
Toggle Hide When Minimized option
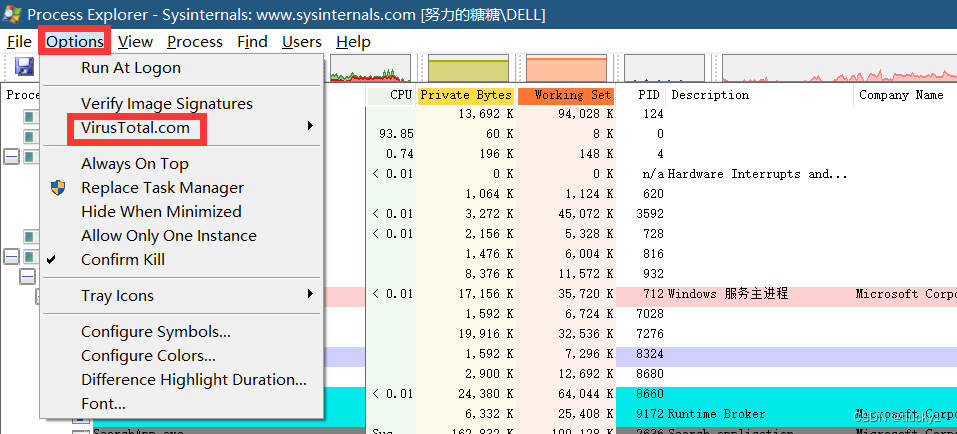tap(161, 212)
